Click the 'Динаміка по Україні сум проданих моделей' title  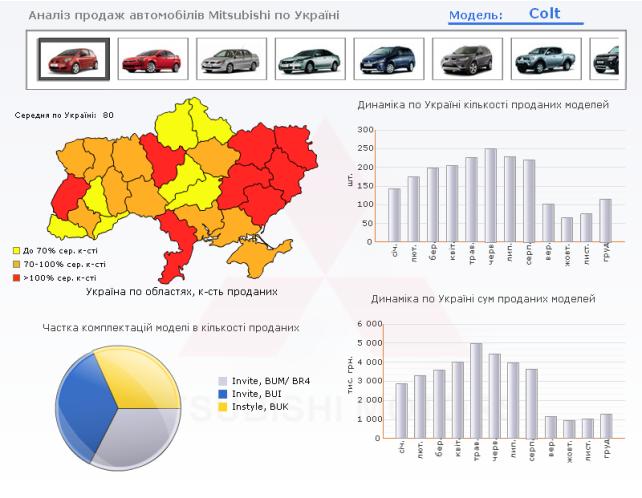click(483, 299)
